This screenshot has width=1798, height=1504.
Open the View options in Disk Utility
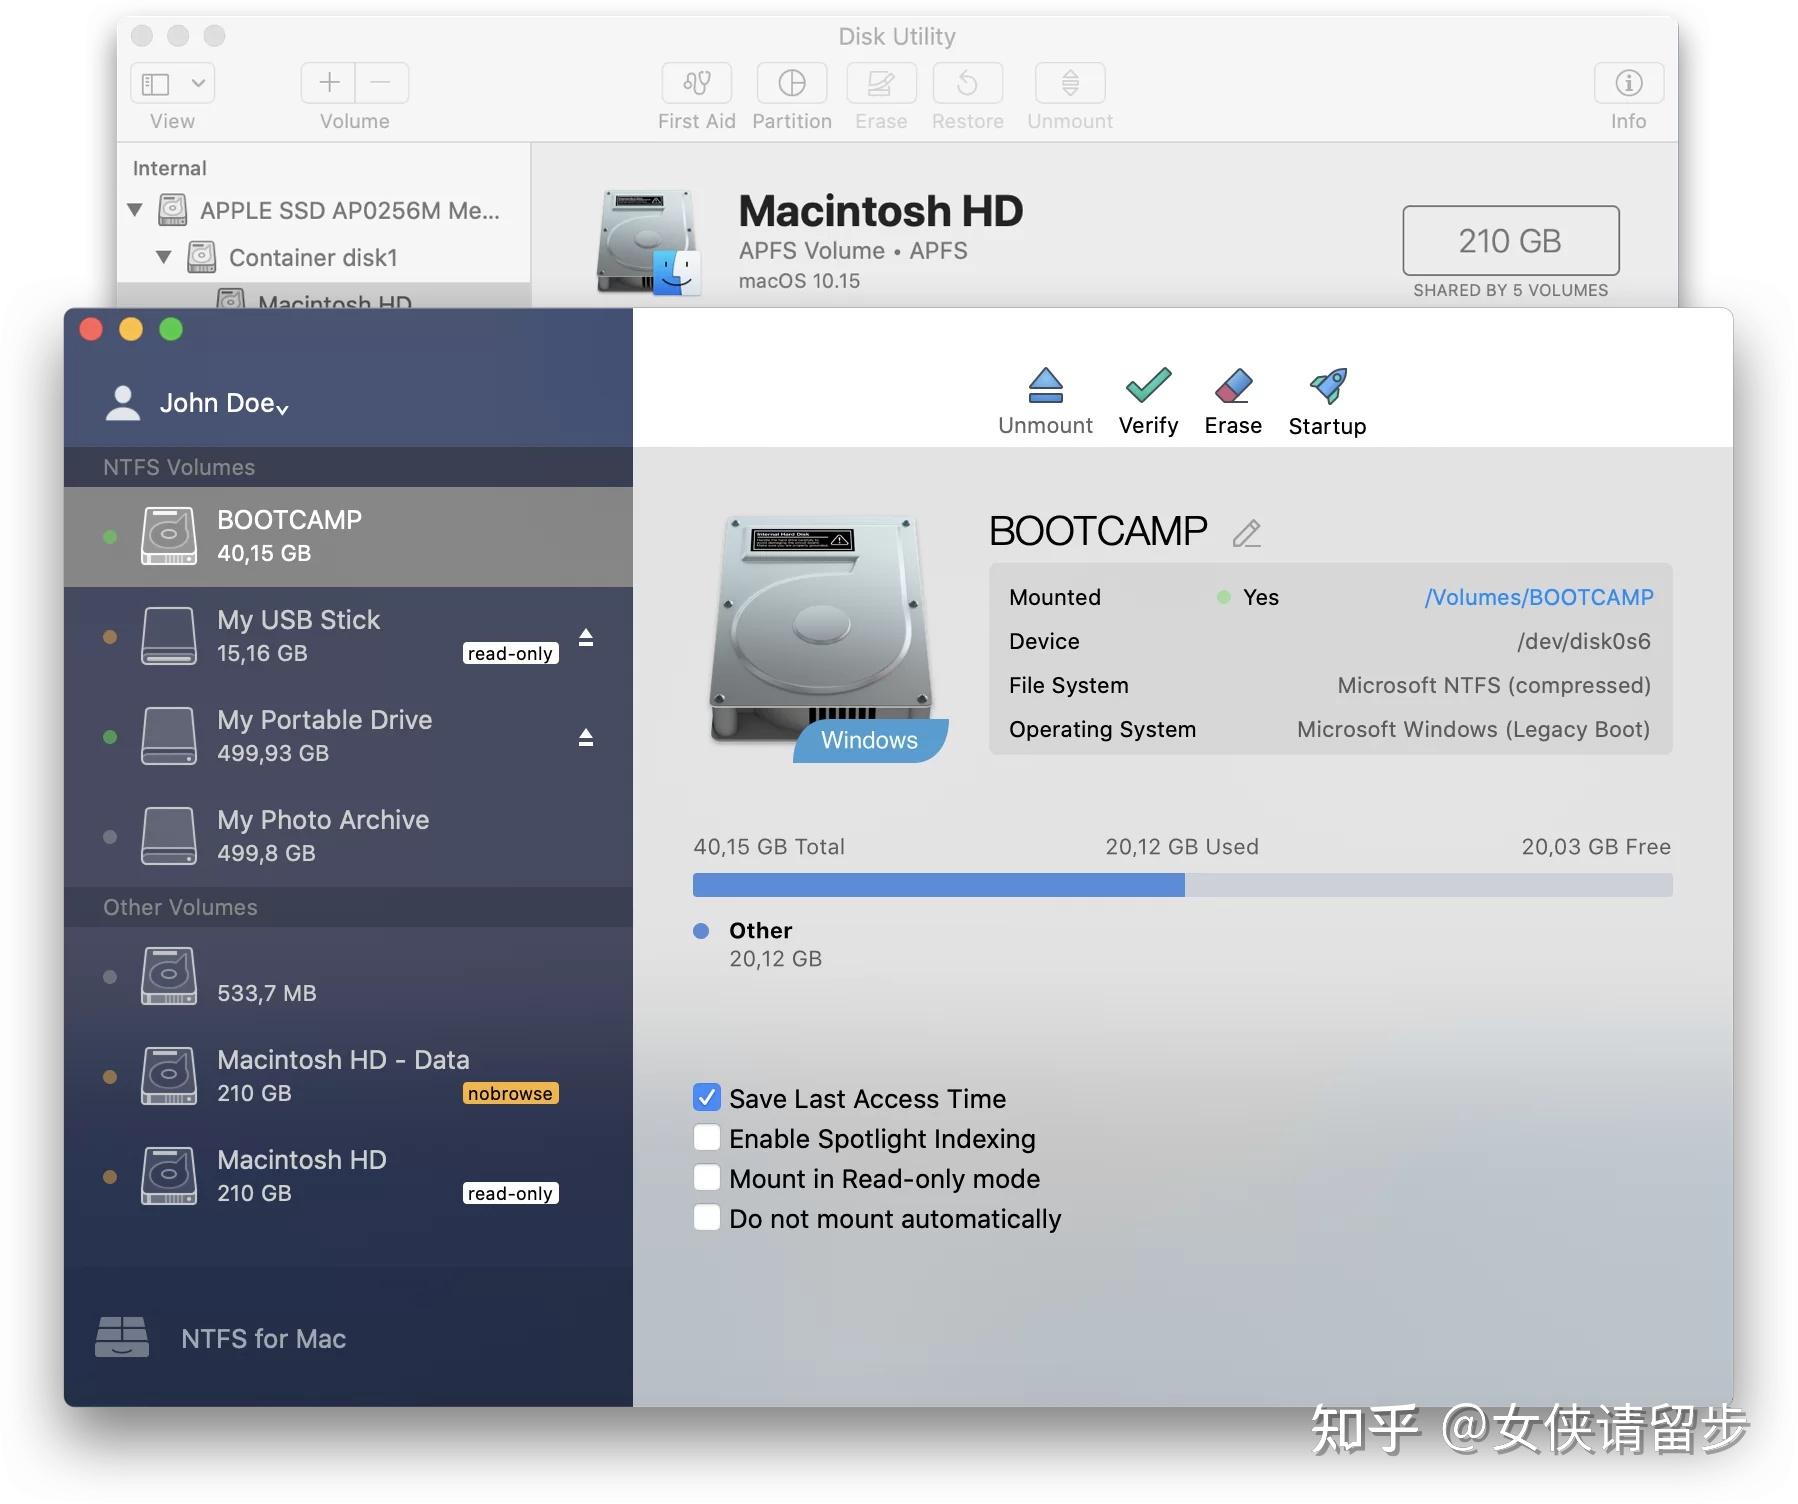point(171,83)
